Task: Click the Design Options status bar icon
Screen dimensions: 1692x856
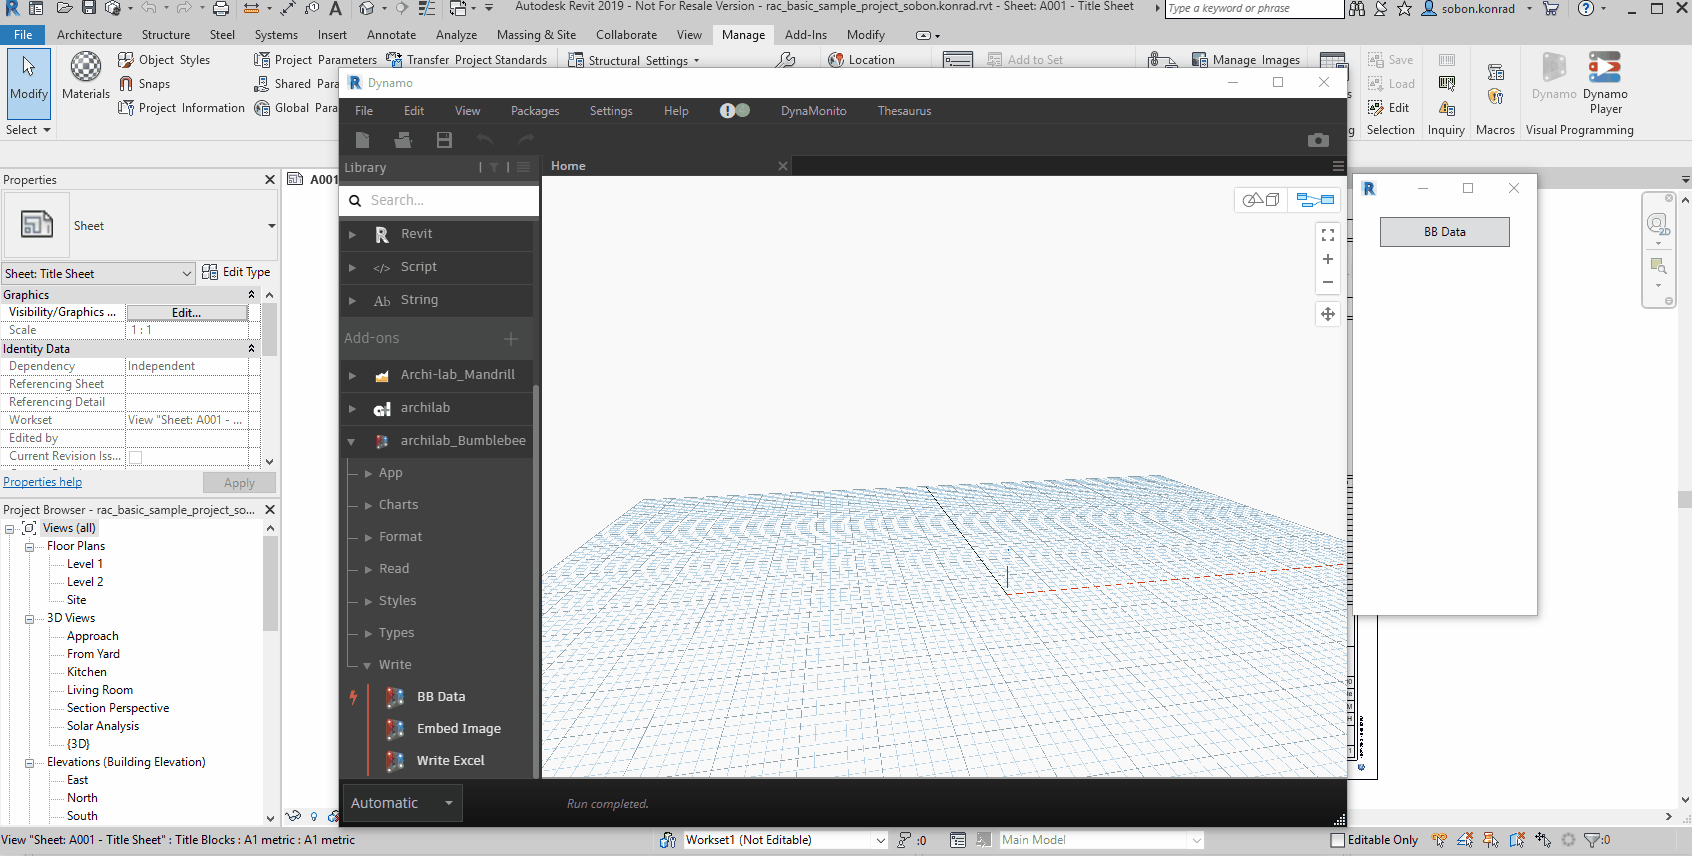Action: 957,840
